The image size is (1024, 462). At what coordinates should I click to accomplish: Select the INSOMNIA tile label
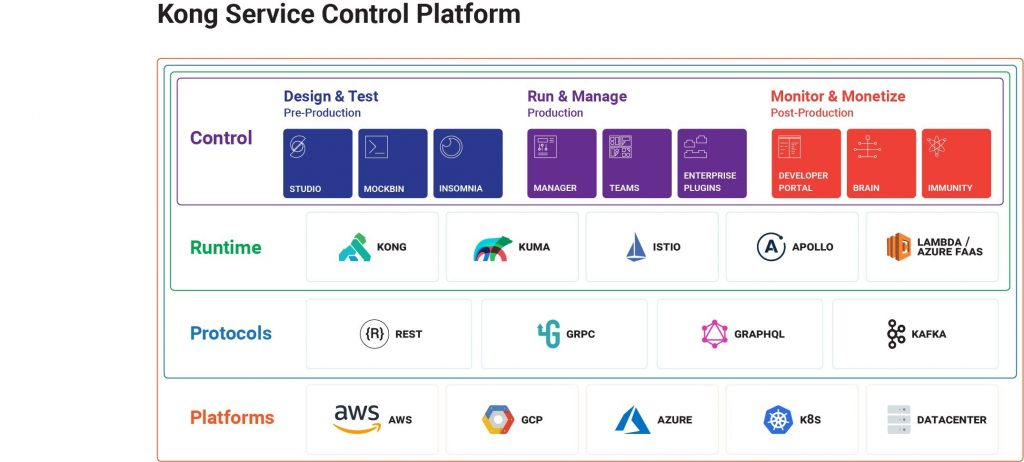point(461,189)
